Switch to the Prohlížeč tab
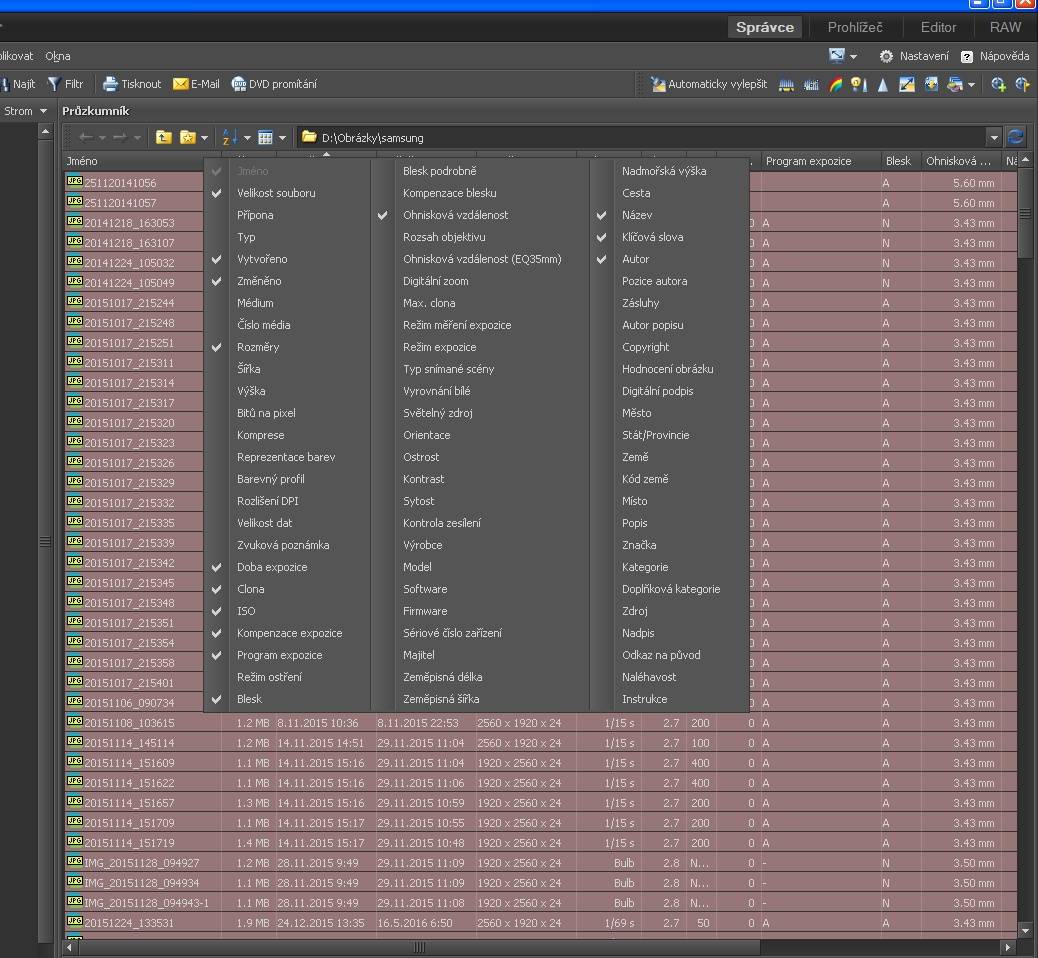The width and height of the screenshot is (1038, 958). [855, 27]
